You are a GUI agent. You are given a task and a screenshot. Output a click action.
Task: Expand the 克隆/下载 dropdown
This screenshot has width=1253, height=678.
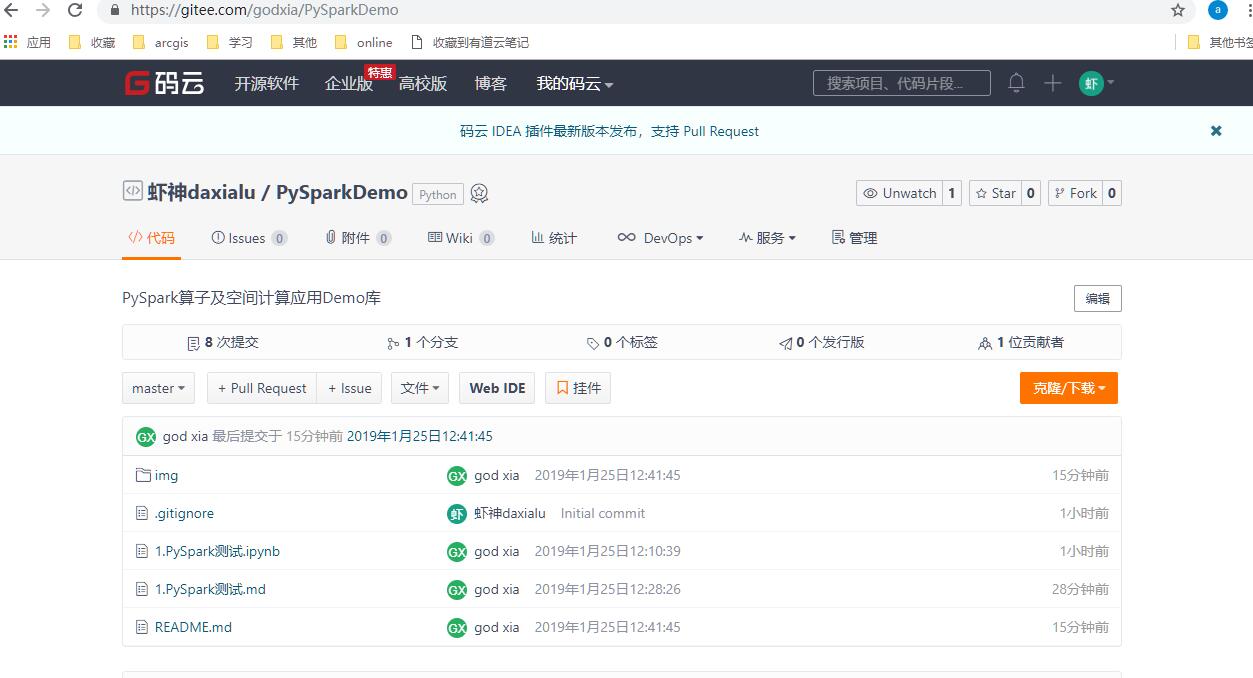[1069, 388]
